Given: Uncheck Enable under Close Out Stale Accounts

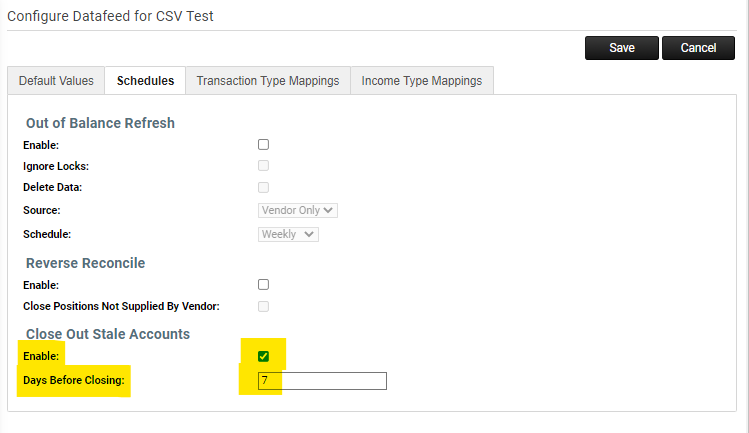Looking at the screenshot, I should [264, 356].
